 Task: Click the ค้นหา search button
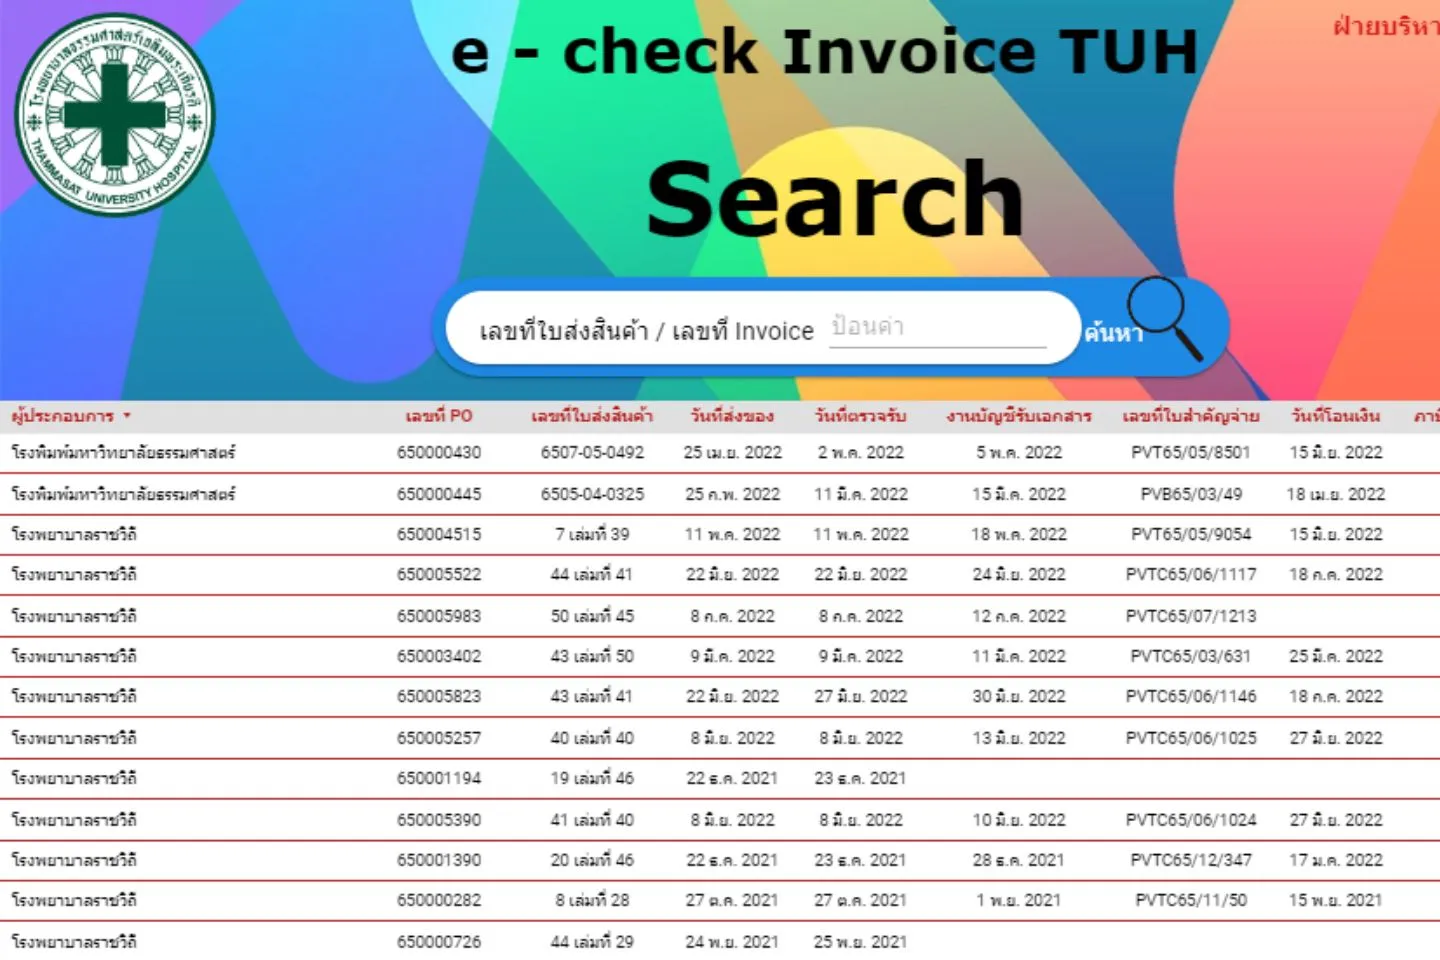click(1113, 332)
